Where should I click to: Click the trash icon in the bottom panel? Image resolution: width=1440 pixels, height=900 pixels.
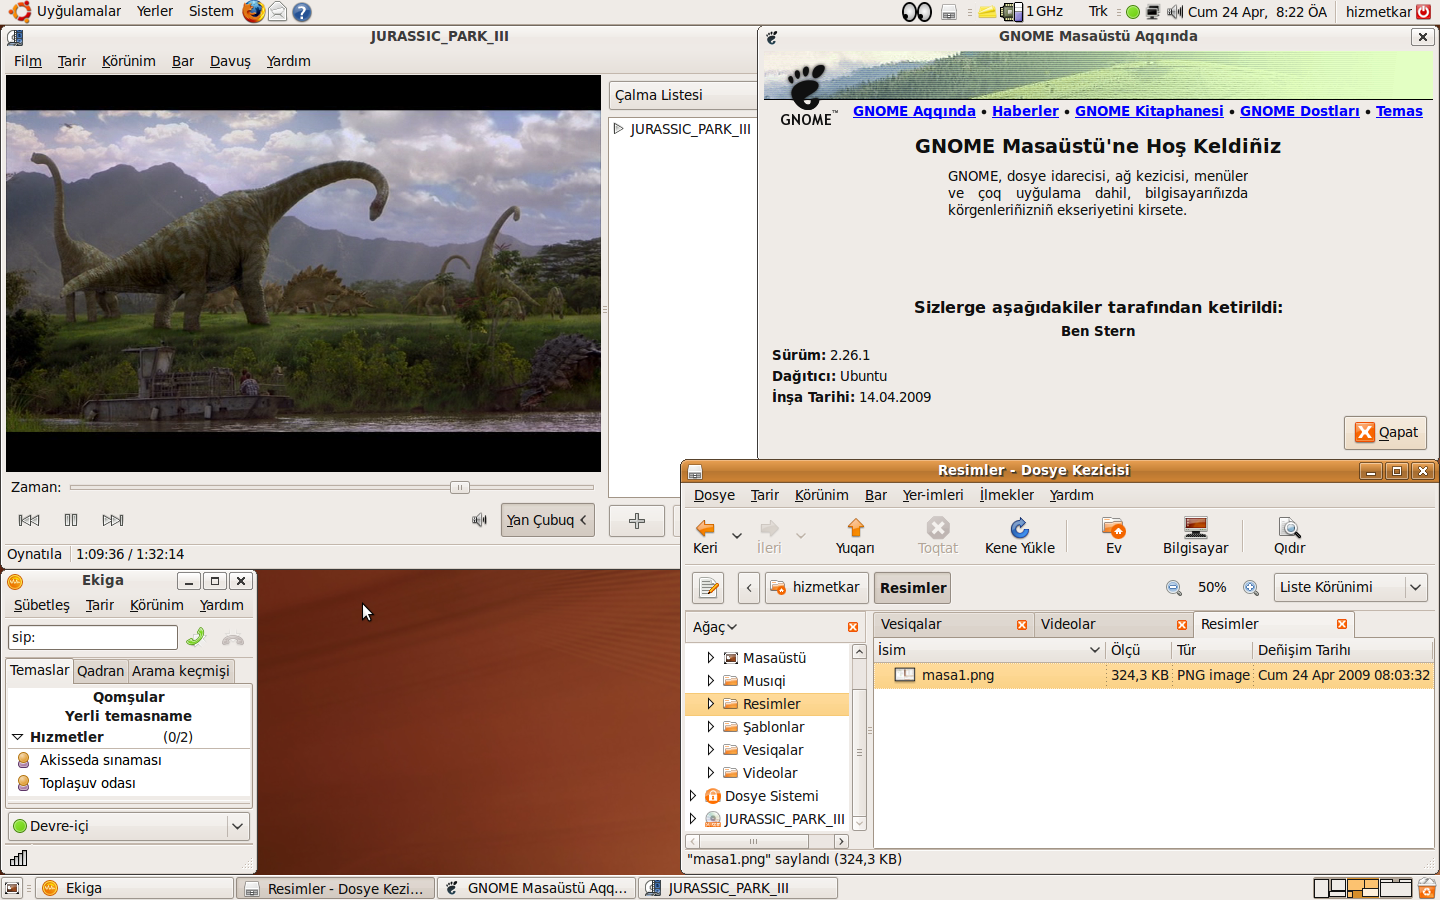(1427, 888)
